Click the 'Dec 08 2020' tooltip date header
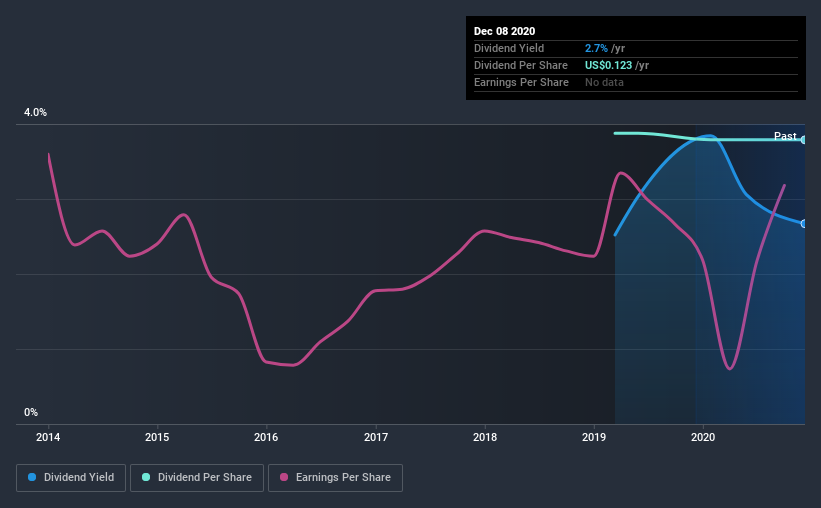This screenshot has height=508, width=821. click(507, 31)
